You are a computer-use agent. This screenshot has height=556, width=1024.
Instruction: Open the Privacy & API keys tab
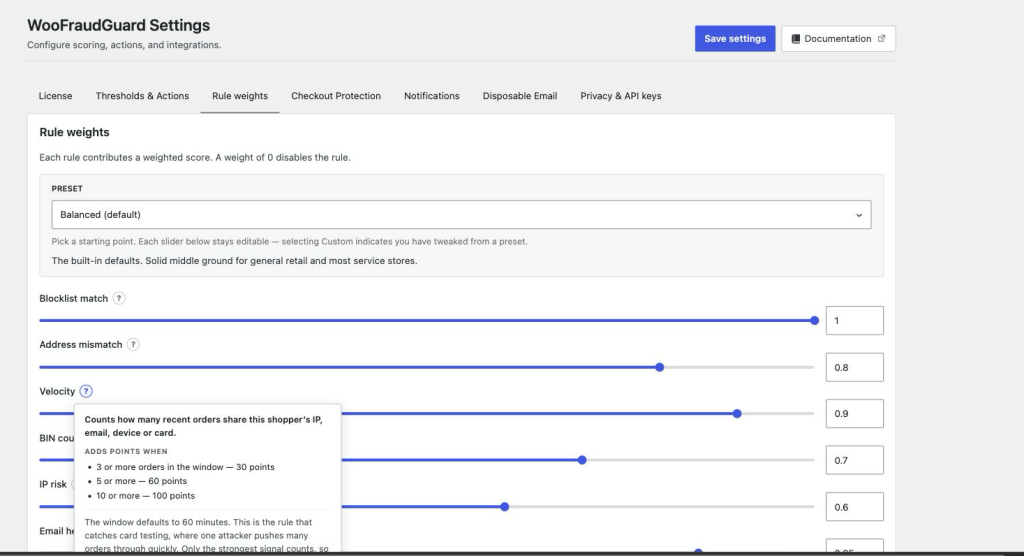click(620, 95)
